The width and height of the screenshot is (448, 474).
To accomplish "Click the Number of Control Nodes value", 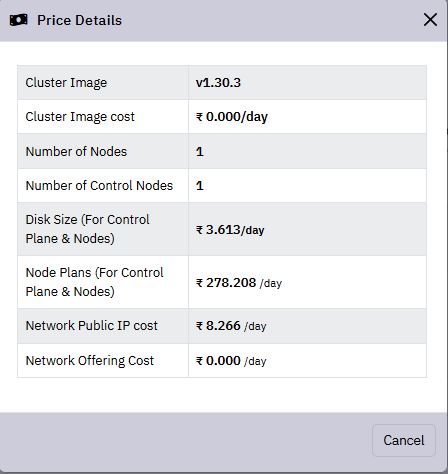I will (x=200, y=185).
